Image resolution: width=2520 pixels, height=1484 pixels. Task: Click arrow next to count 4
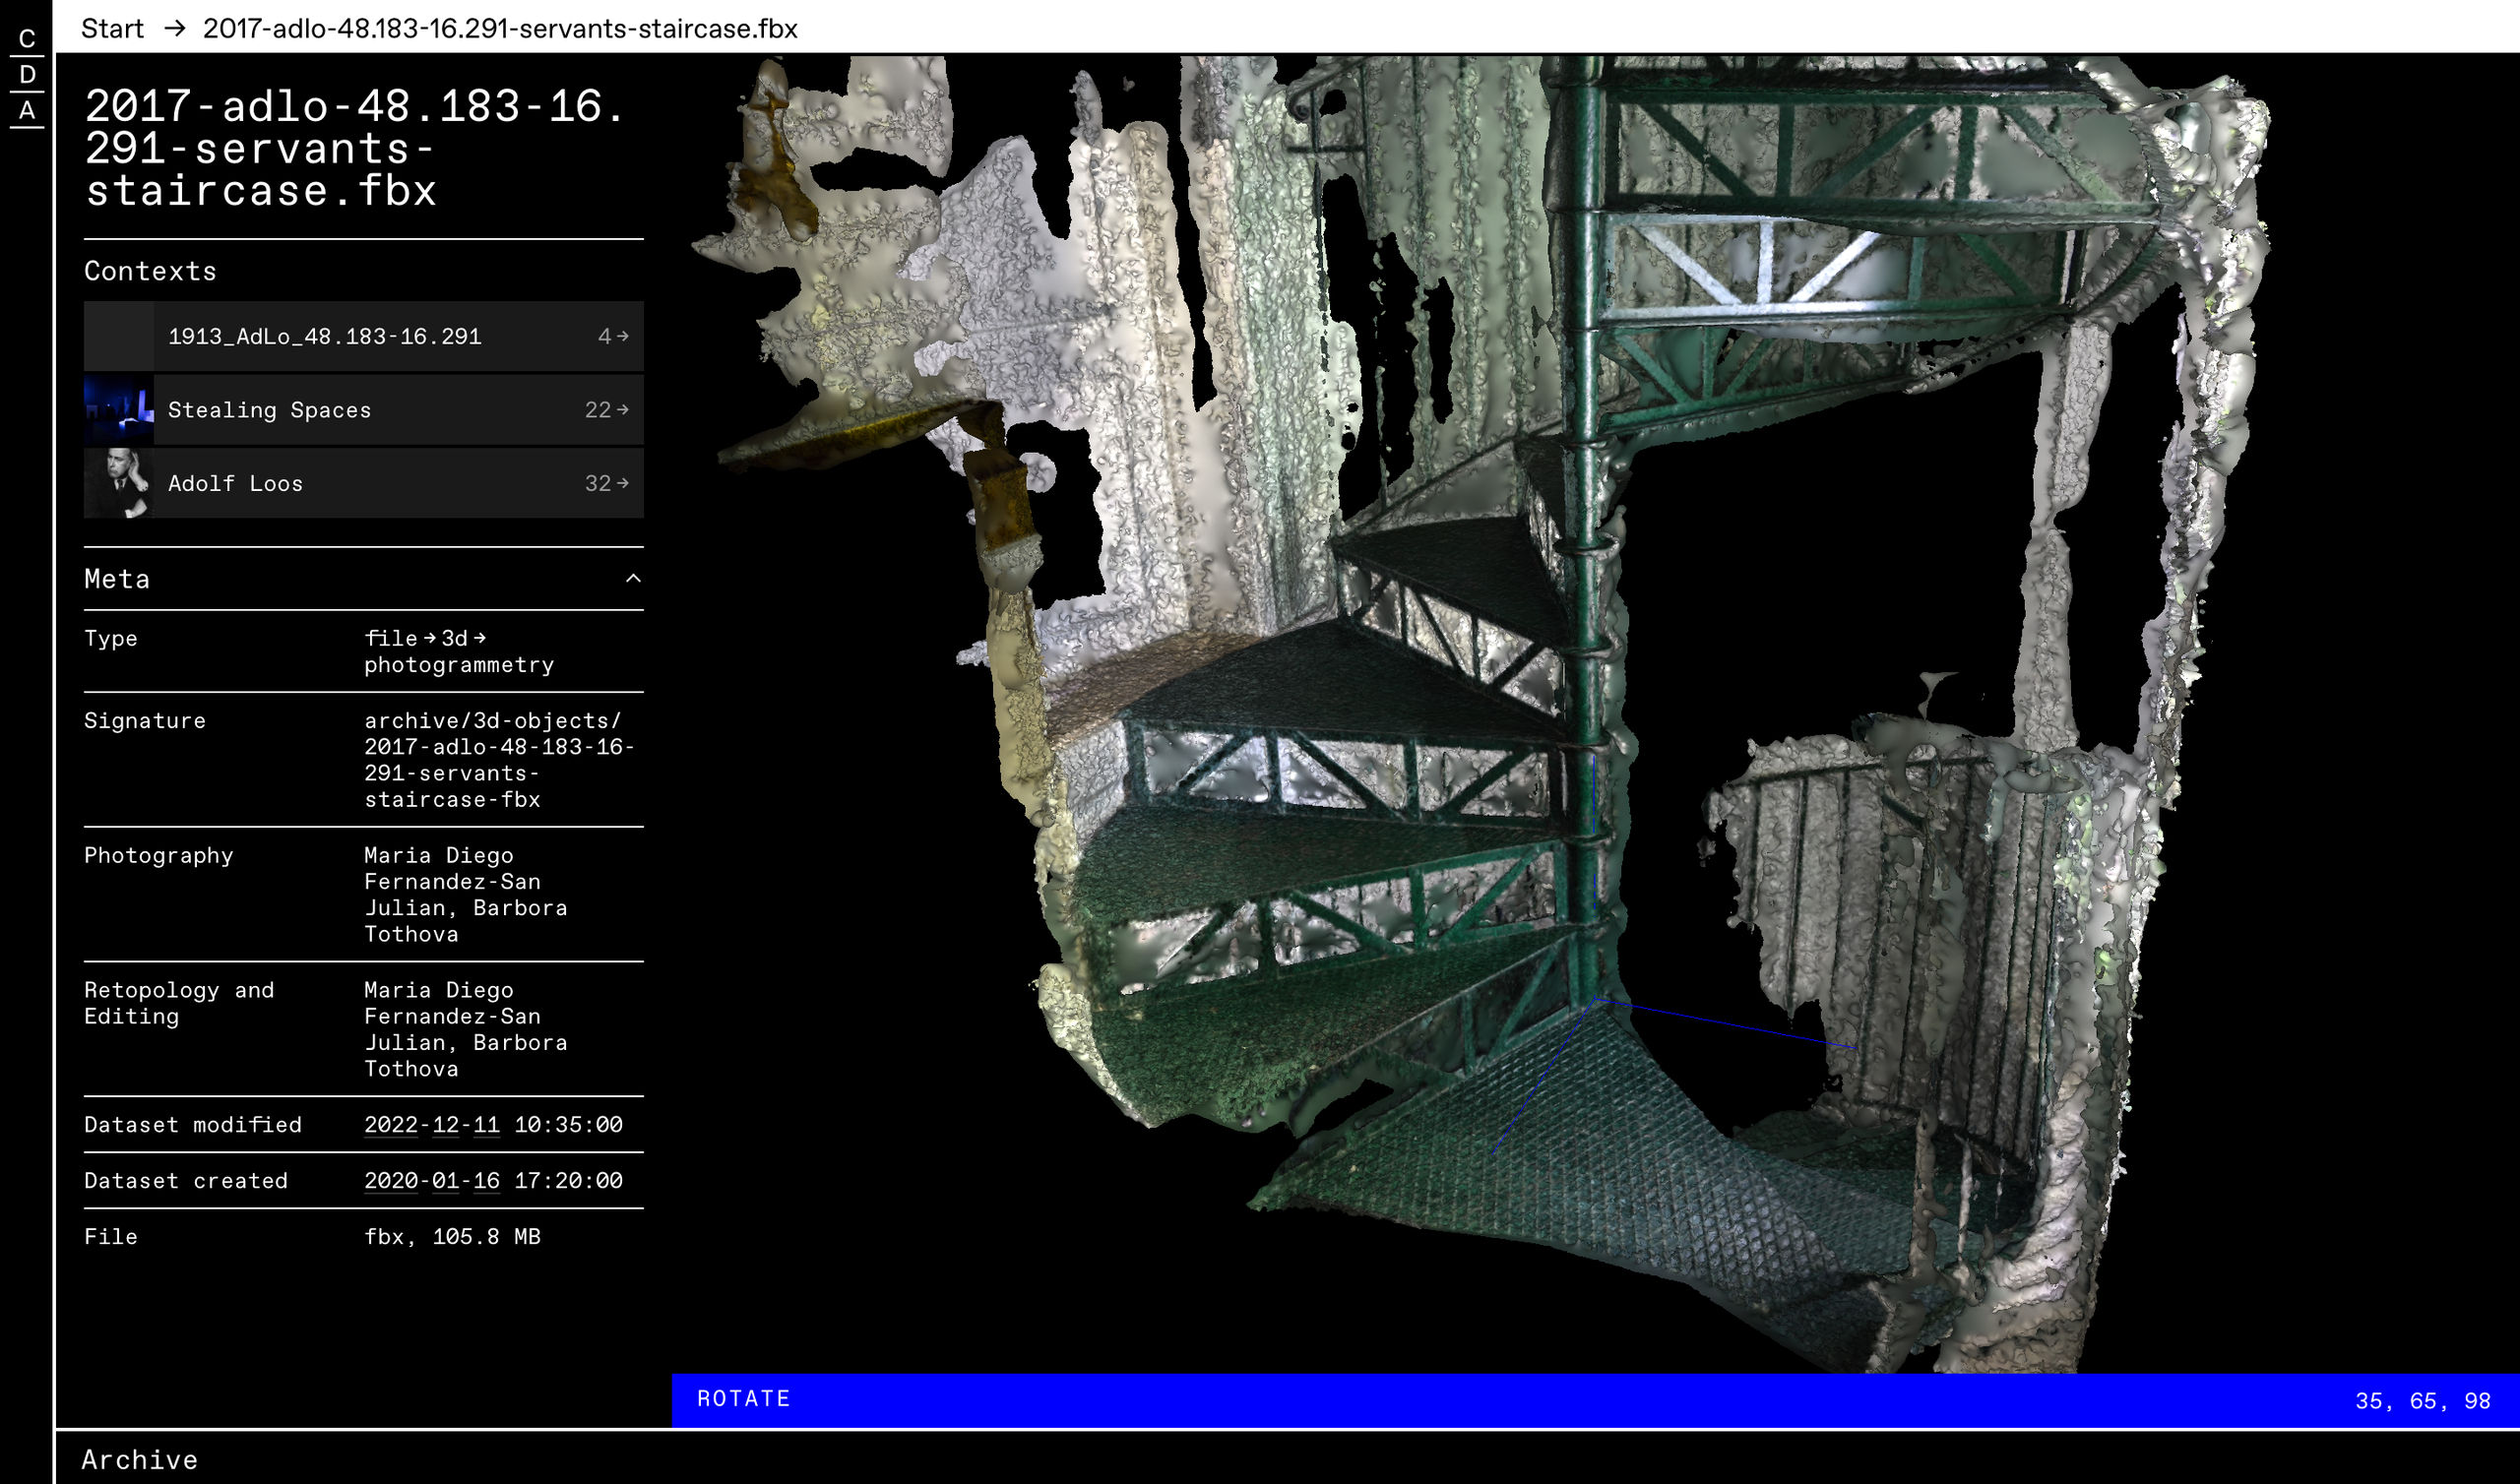tap(623, 337)
